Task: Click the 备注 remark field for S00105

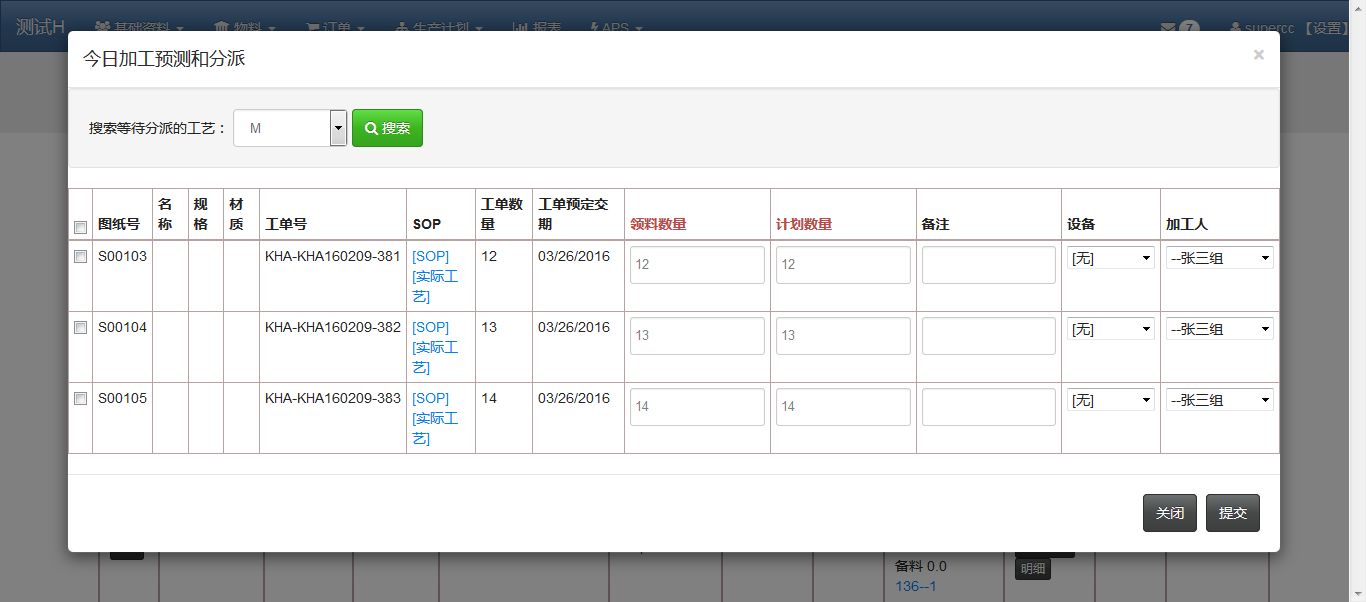Action: tap(988, 407)
